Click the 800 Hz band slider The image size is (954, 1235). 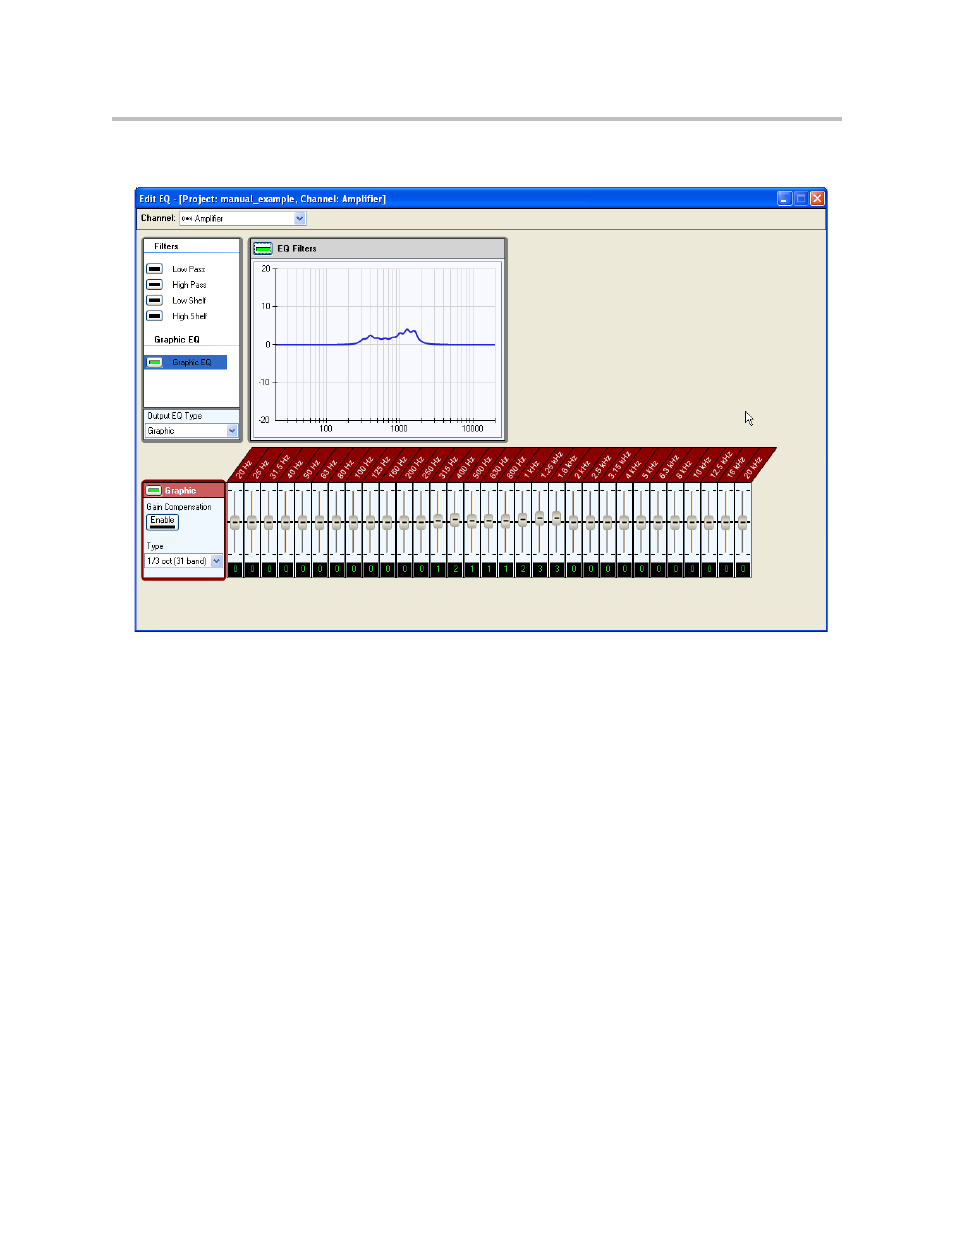coord(506,521)
